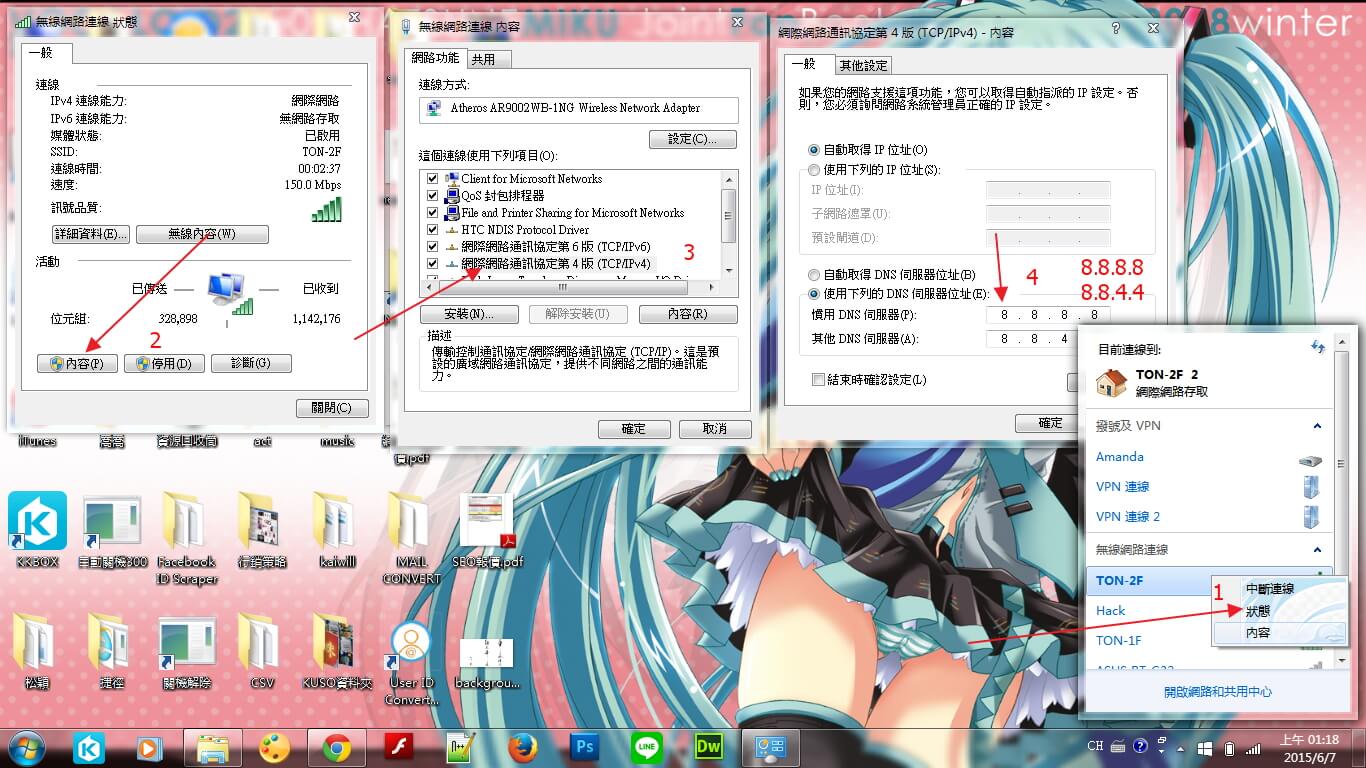Screen dimensions: 1366x768
Task: Open File Explorer from the taskbar
Action: coord(213,747)
